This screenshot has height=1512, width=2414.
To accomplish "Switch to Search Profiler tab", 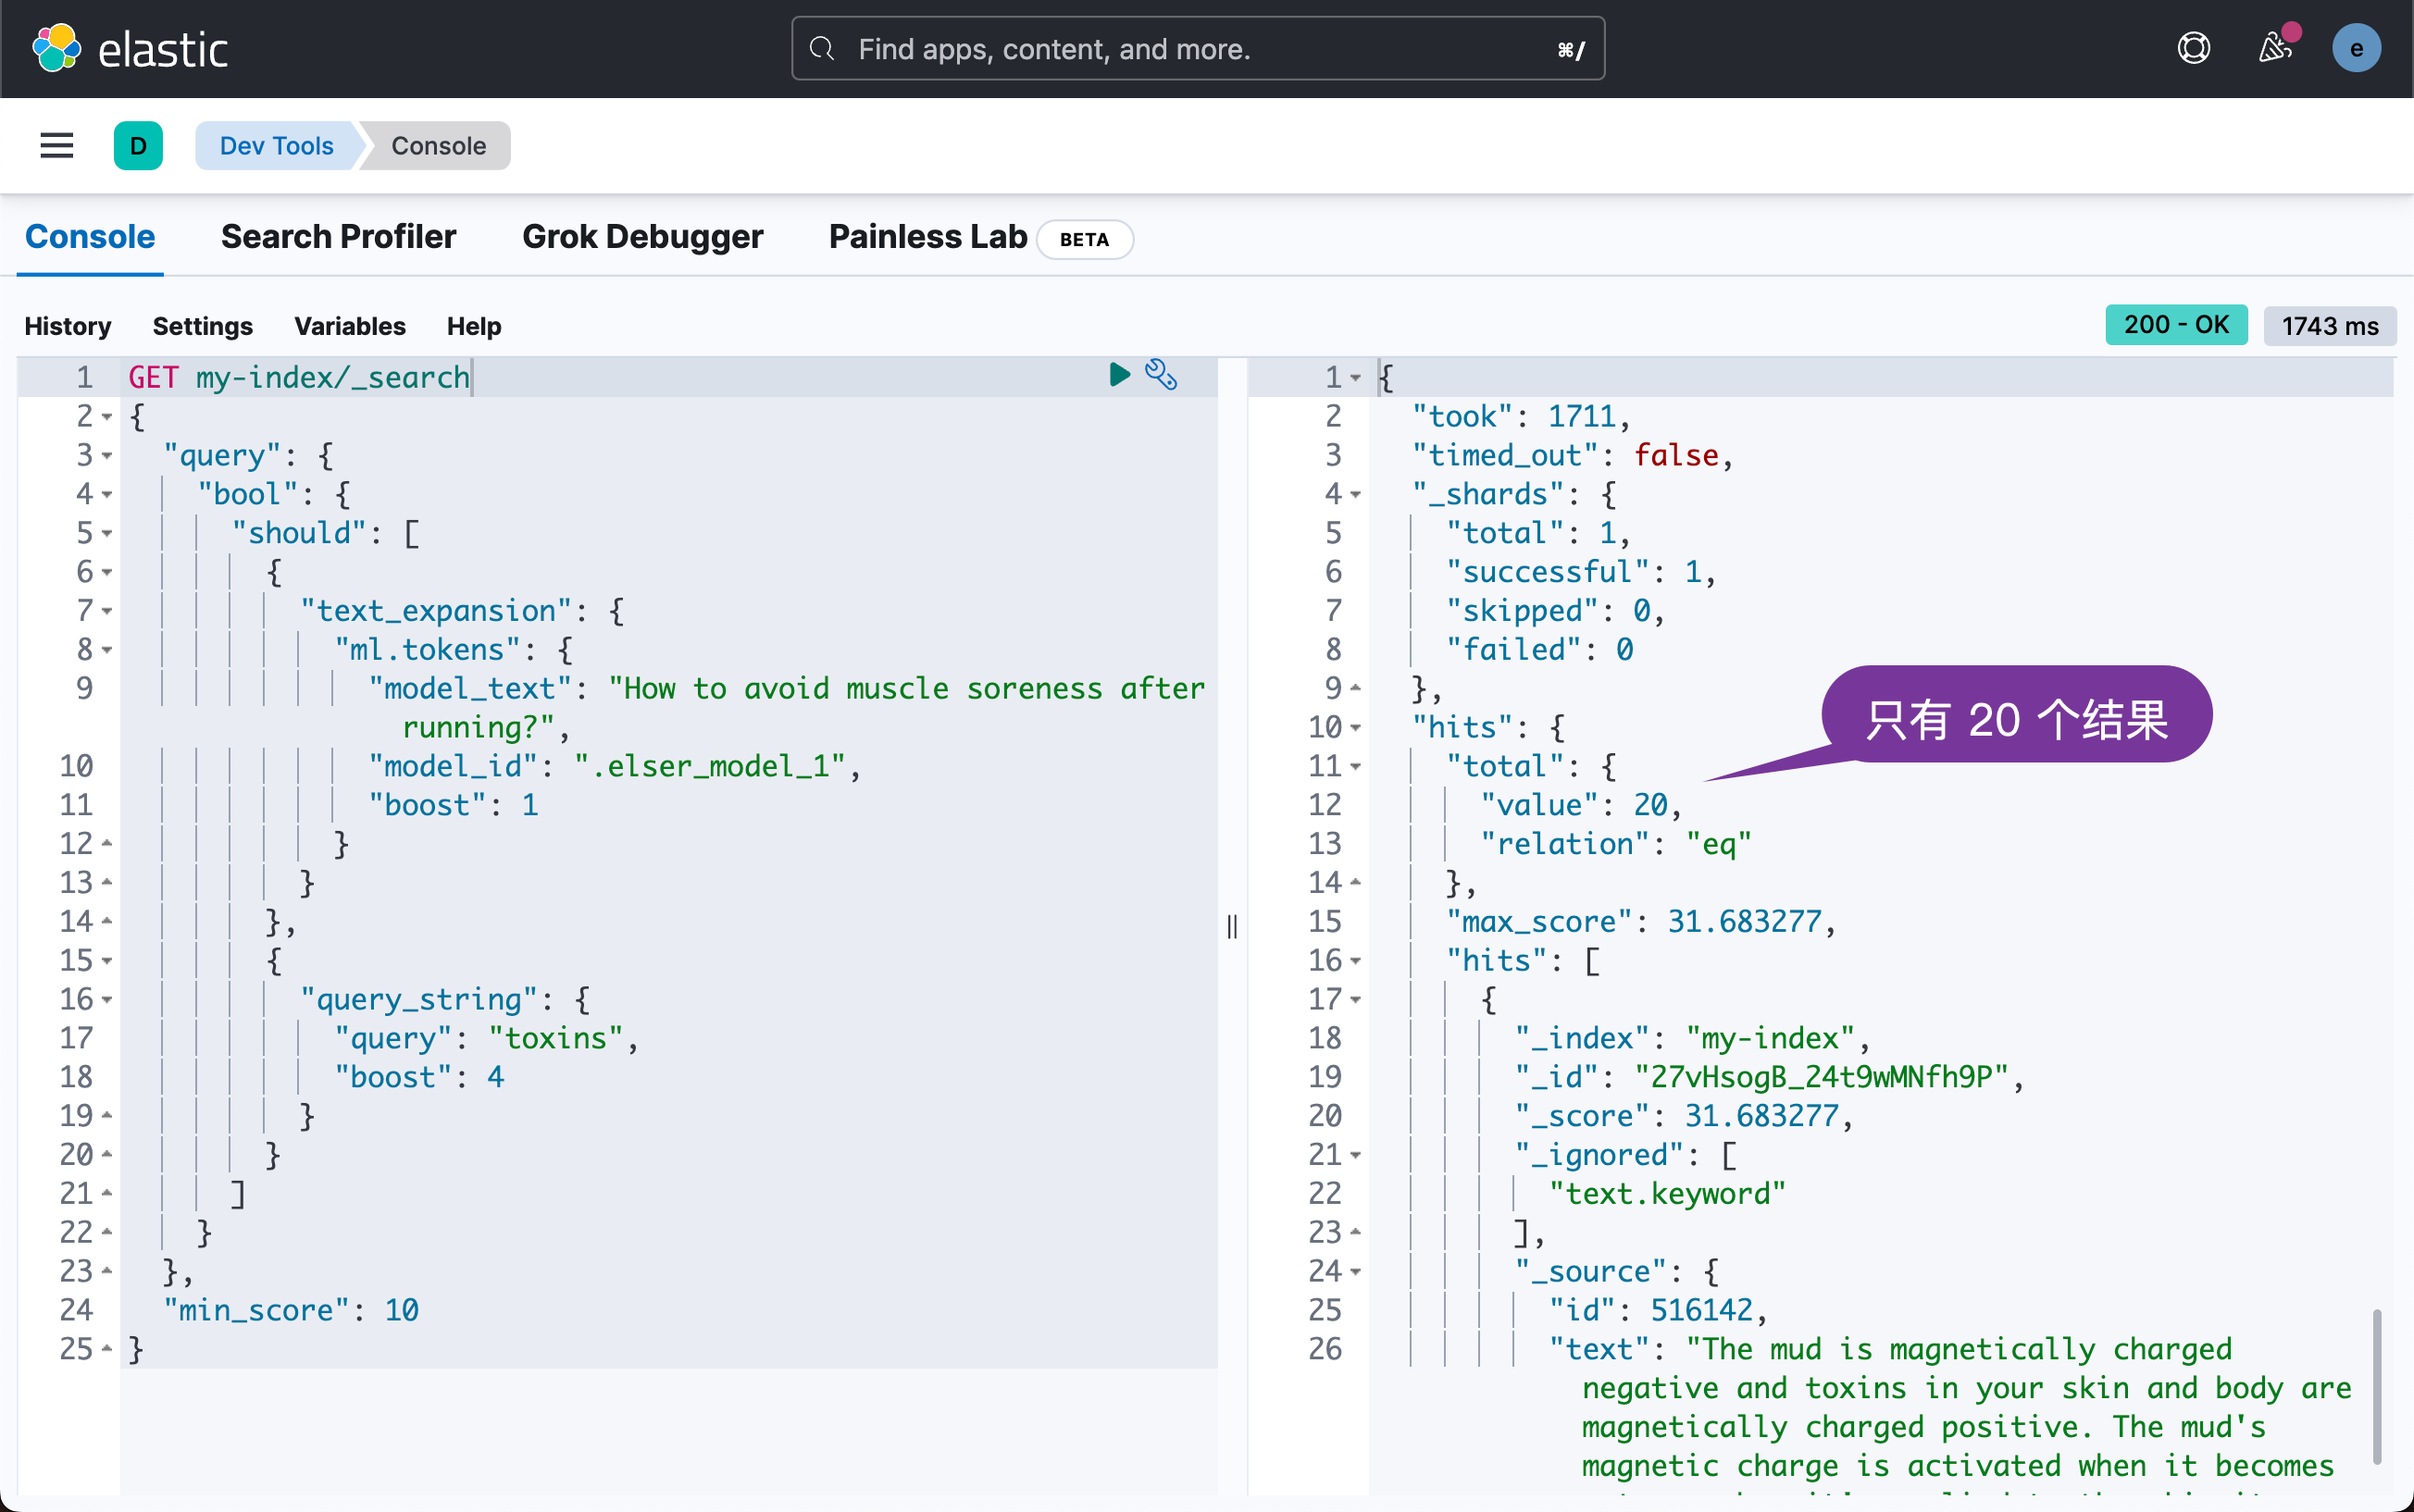I will pyautogui.click(x=338, y=237).
